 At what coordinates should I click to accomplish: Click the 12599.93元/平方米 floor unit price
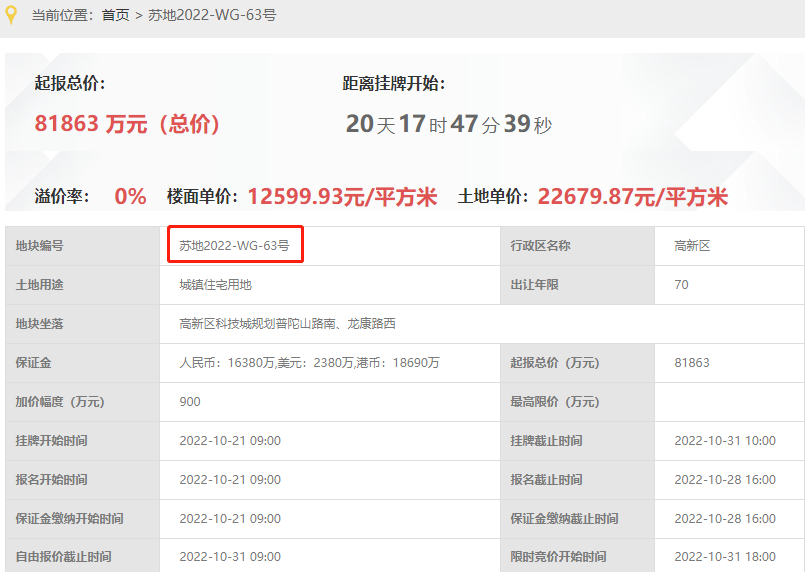(342, 196)
